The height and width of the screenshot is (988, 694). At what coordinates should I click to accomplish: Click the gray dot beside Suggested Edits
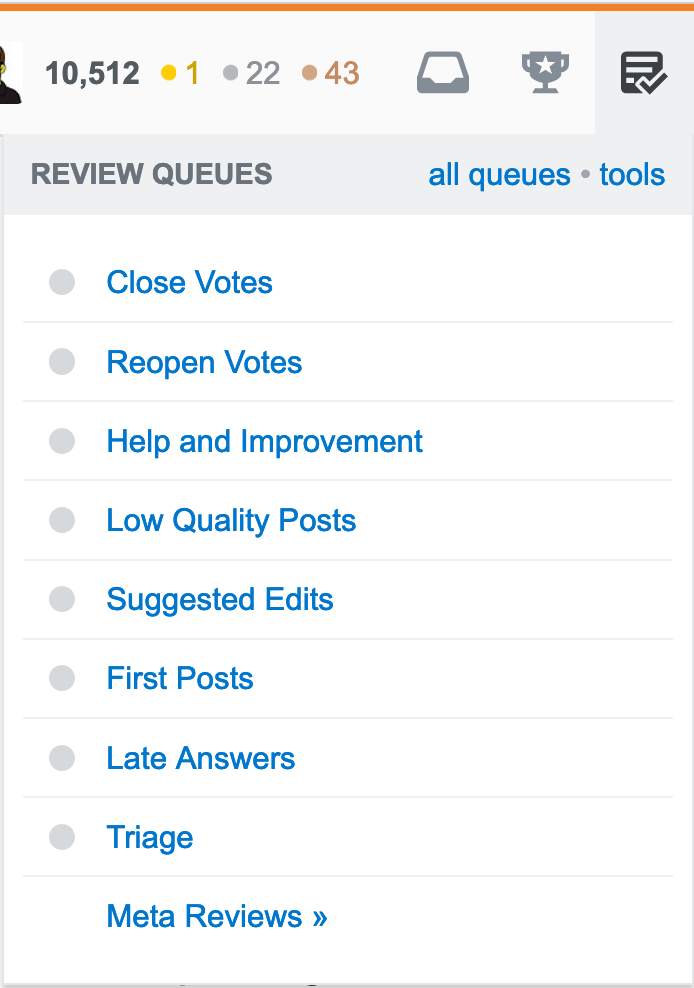pyautogui.click(x=61, y=599)
